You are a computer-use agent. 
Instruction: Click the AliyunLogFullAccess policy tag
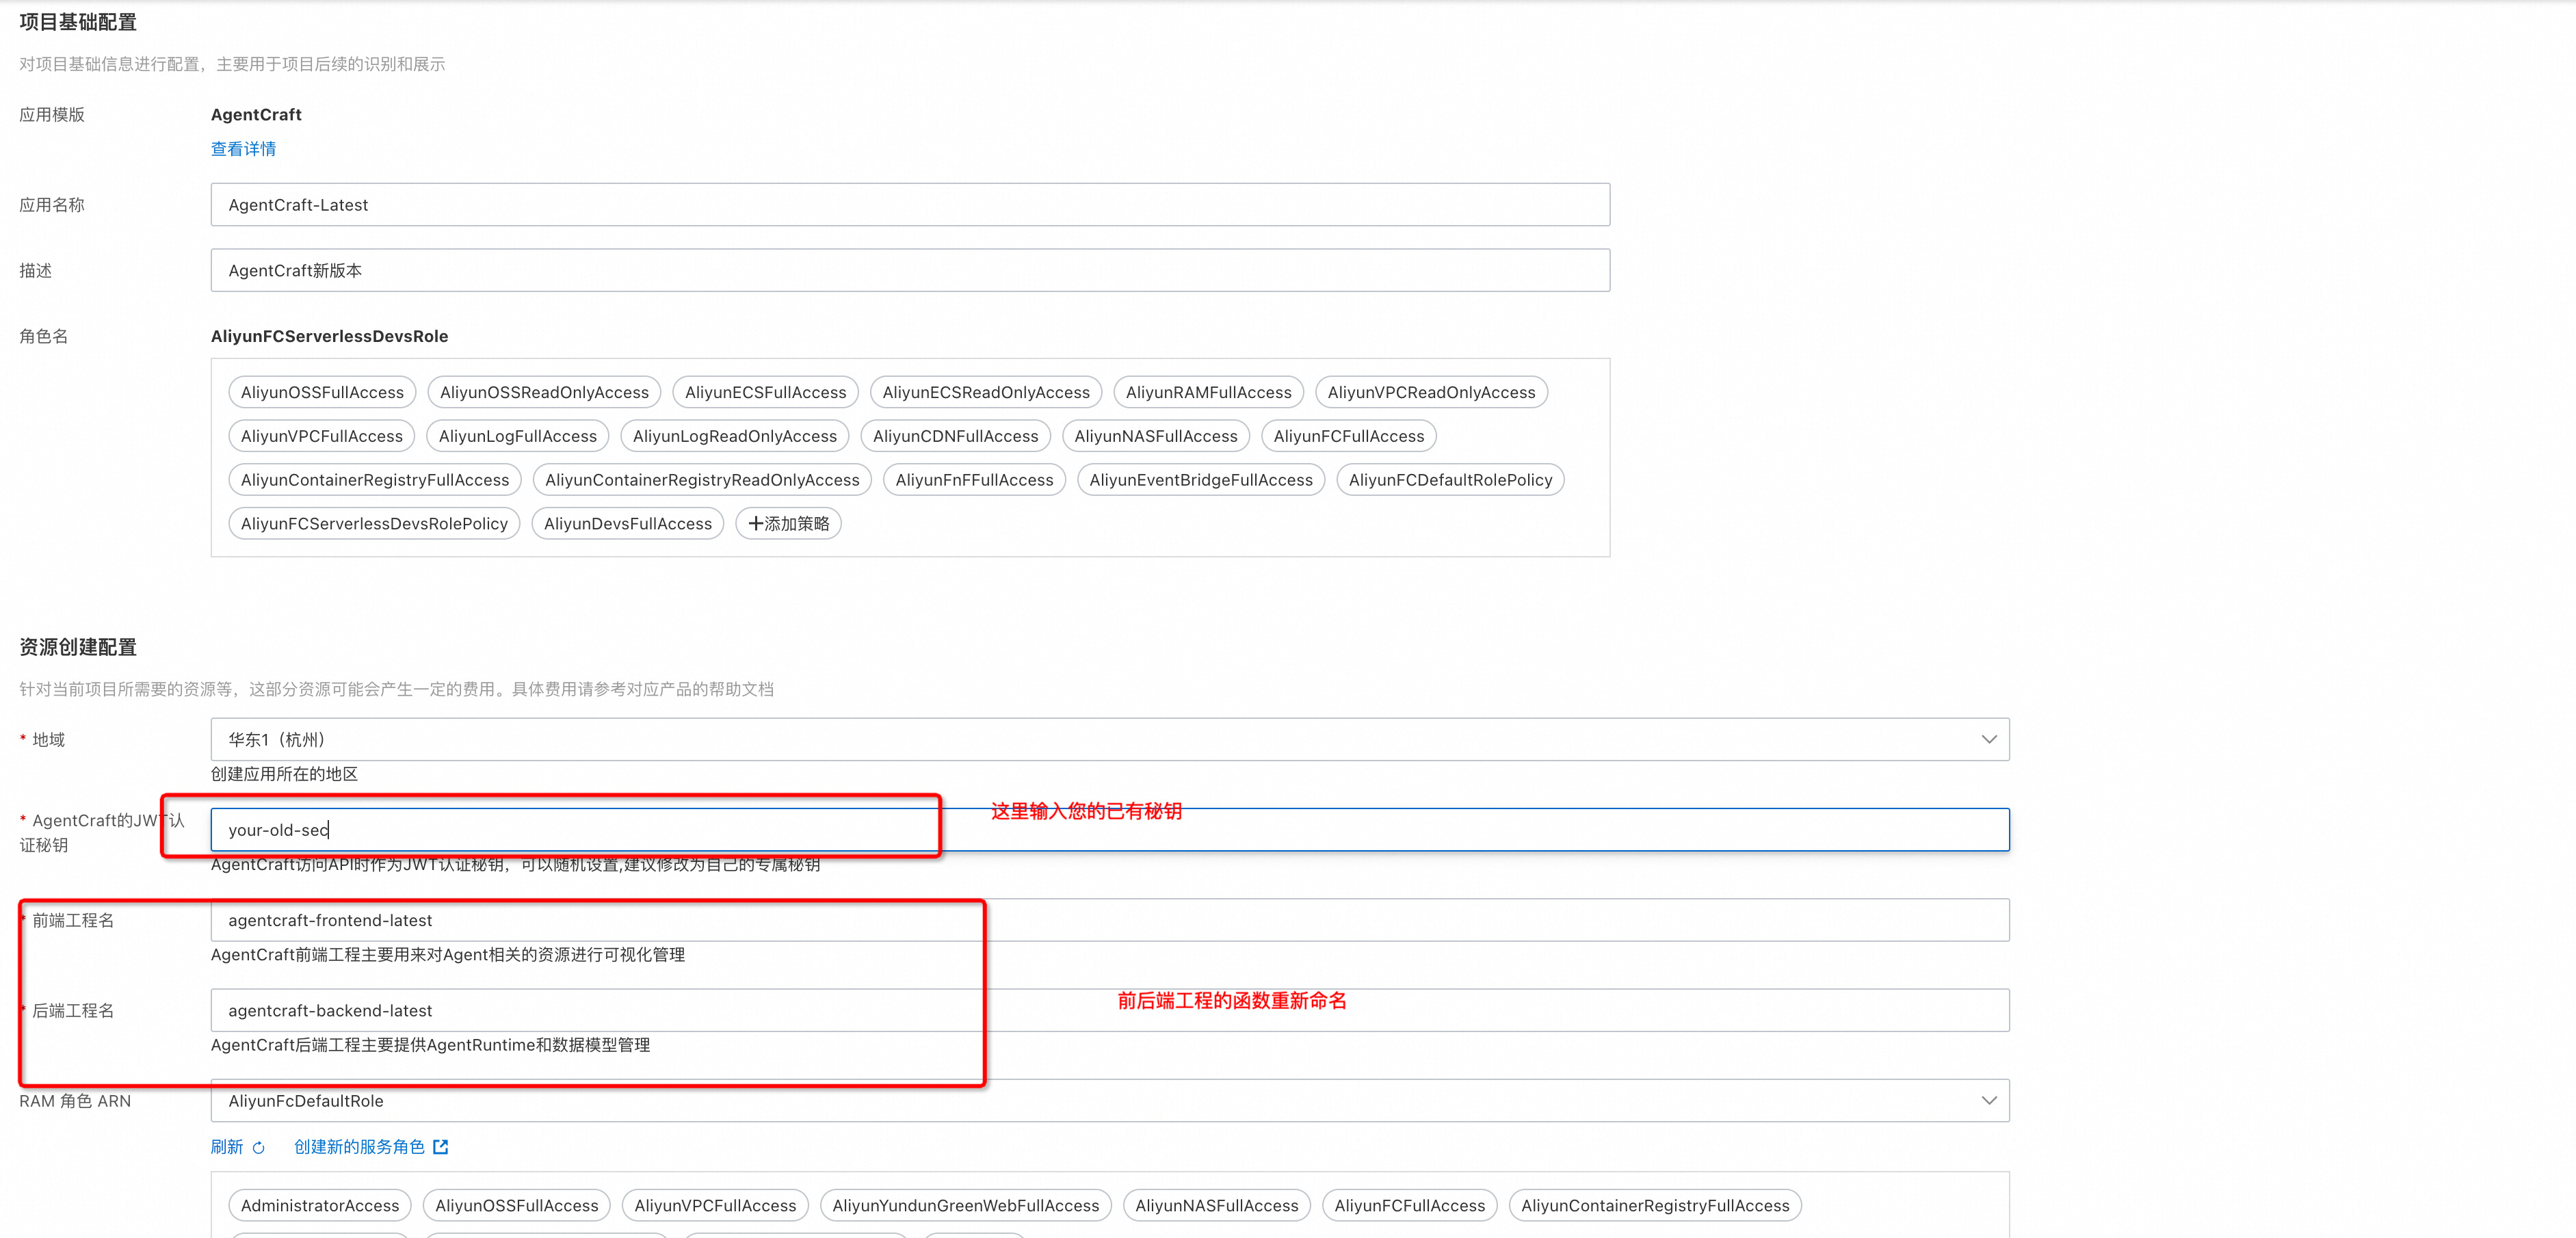coord(517,437)
